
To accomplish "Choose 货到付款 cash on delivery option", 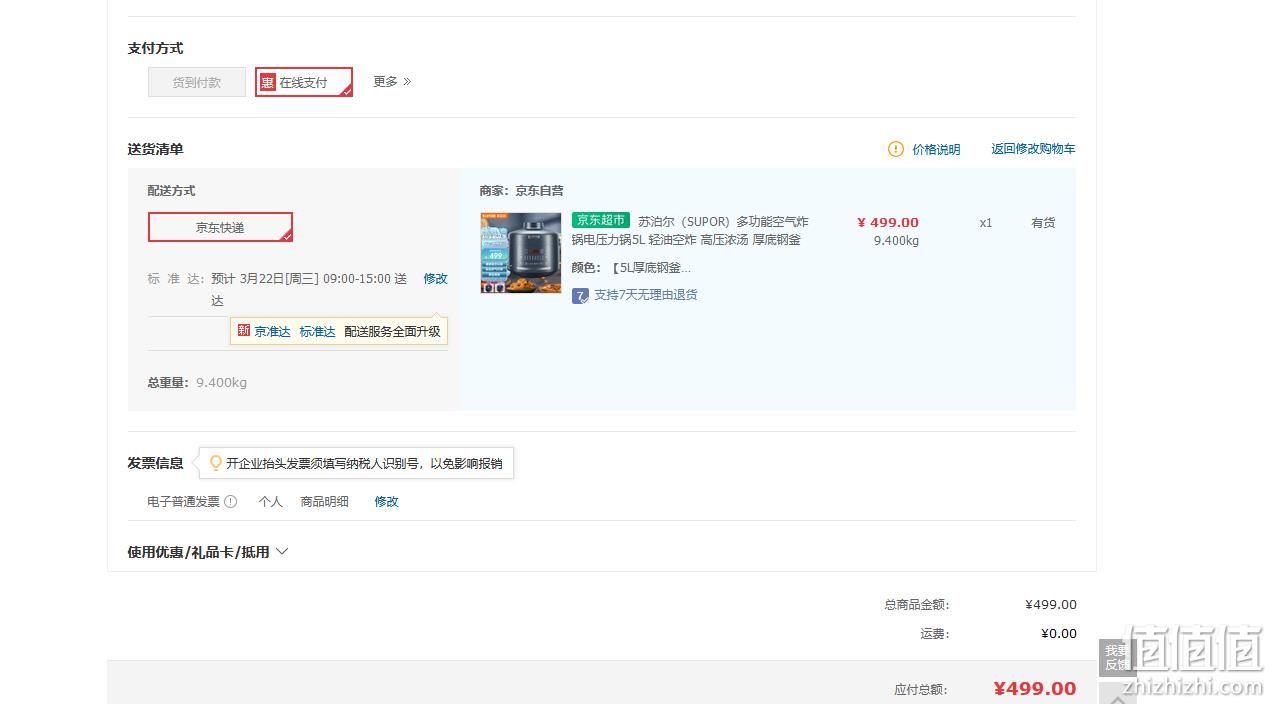I will [x=197, y=82].
